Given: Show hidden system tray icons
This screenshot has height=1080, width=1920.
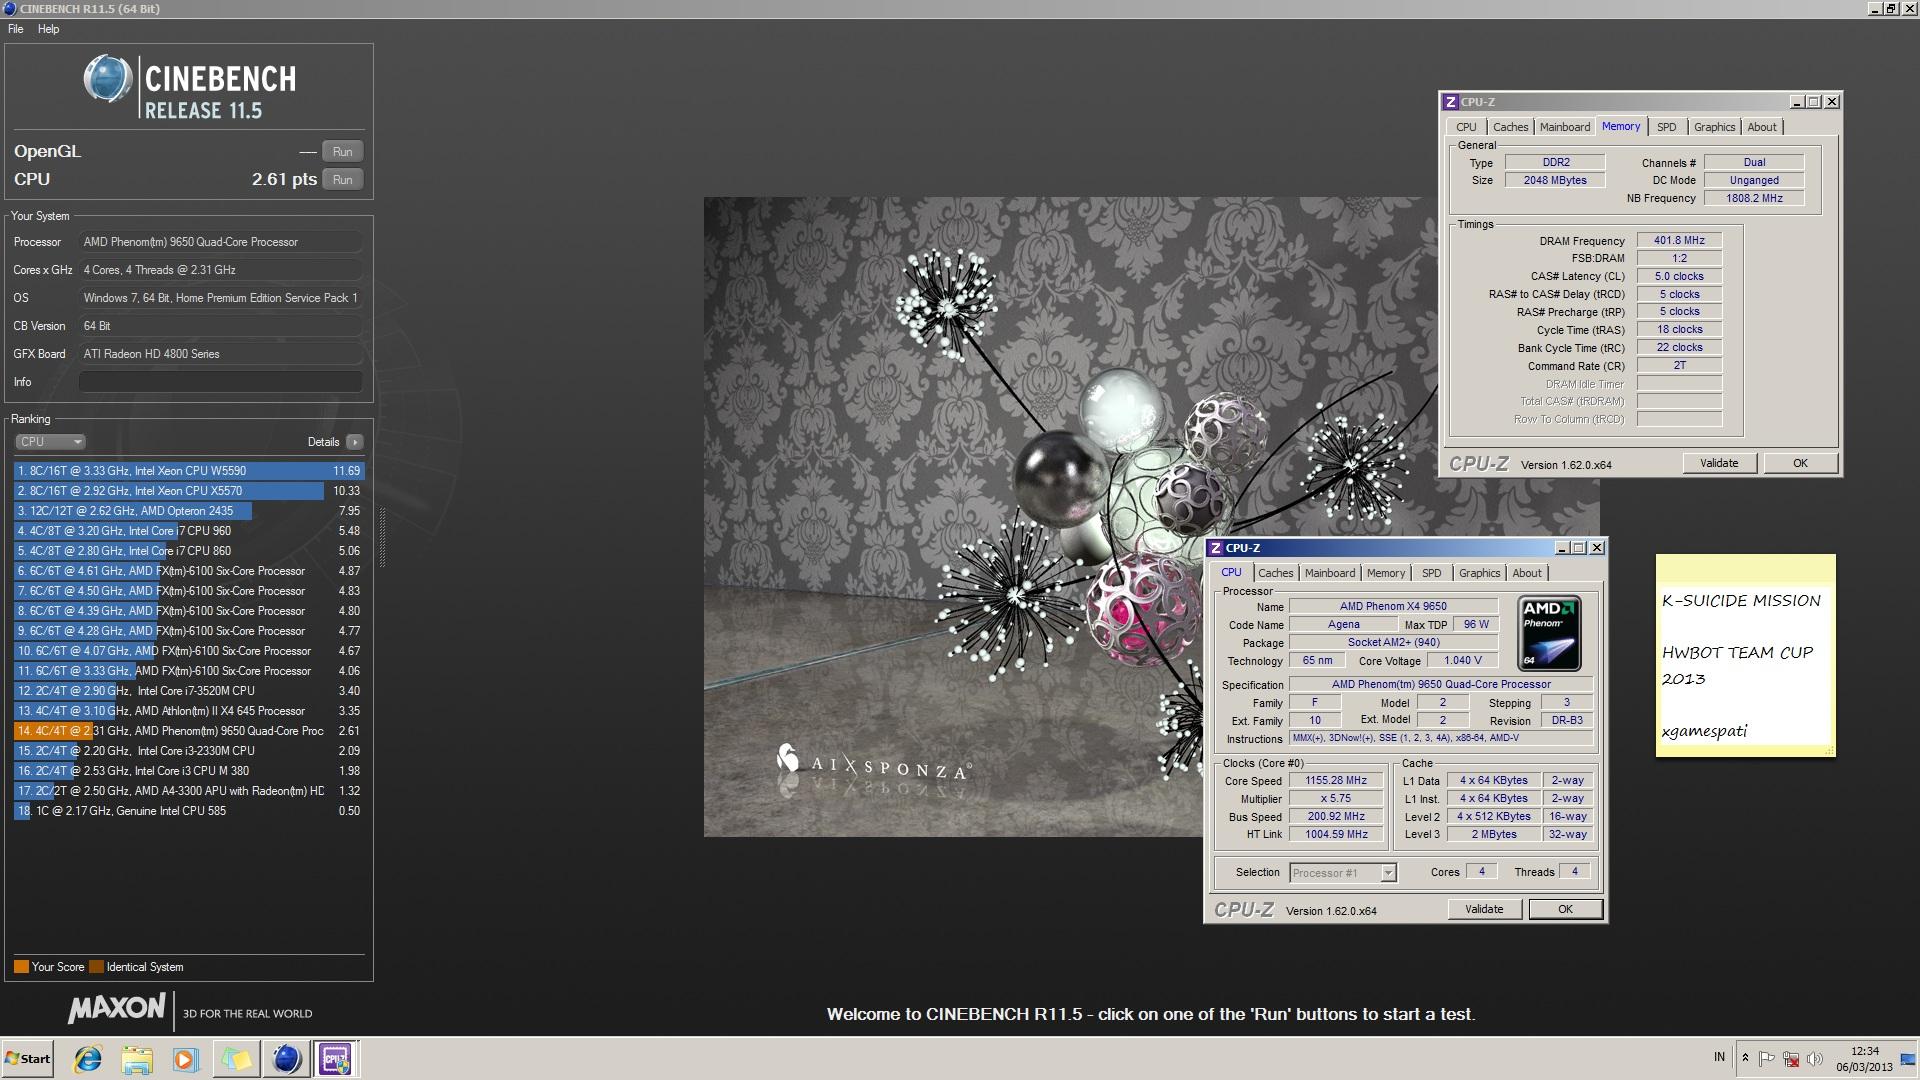Looking at the screenshot, I should [x=1745, y=1058].
